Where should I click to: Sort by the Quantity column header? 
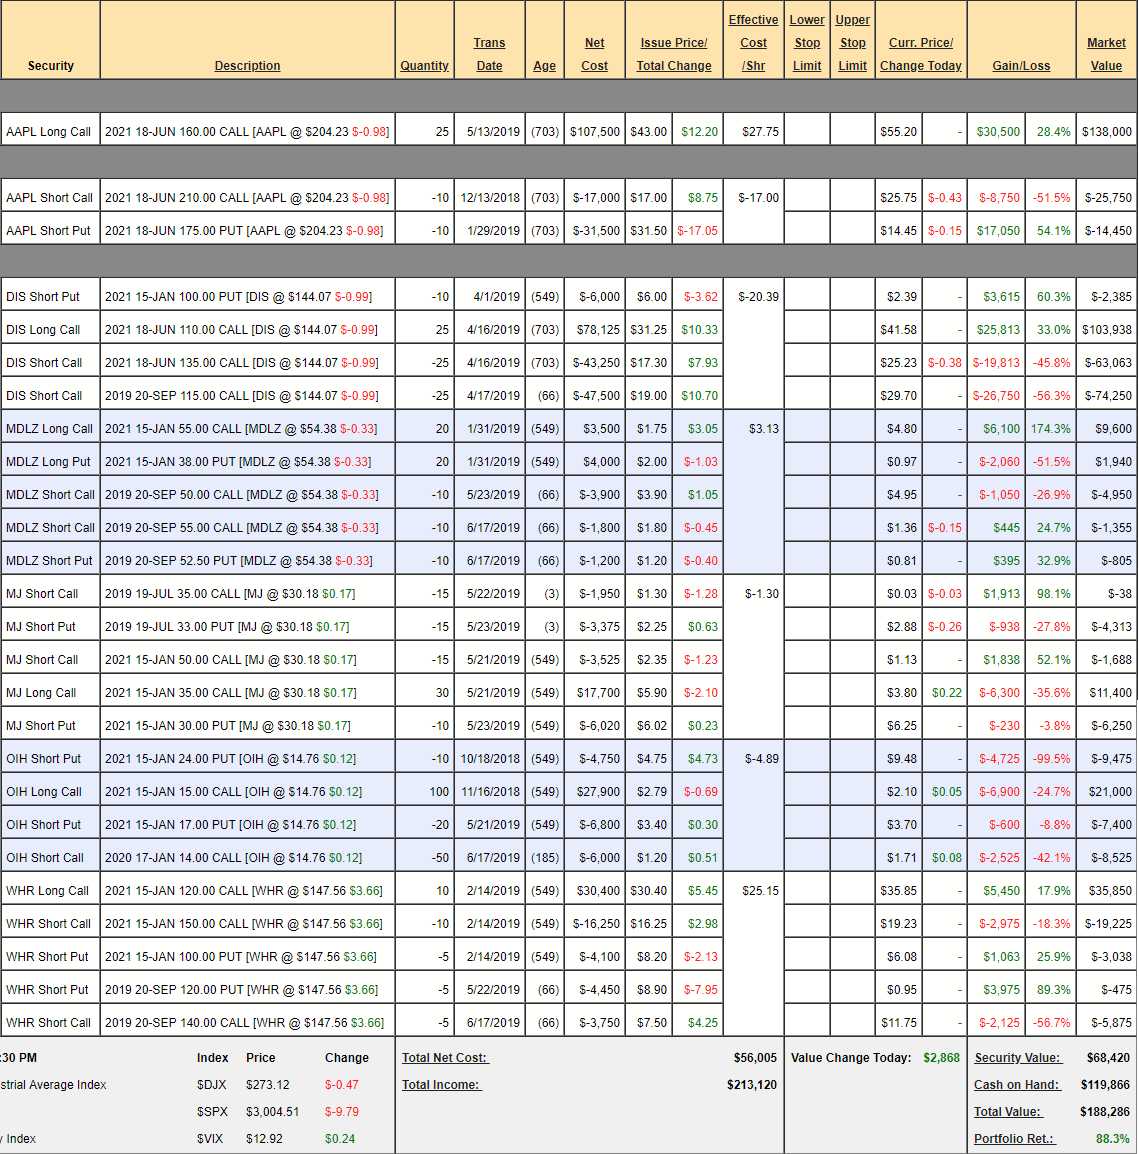coord(424,66)
